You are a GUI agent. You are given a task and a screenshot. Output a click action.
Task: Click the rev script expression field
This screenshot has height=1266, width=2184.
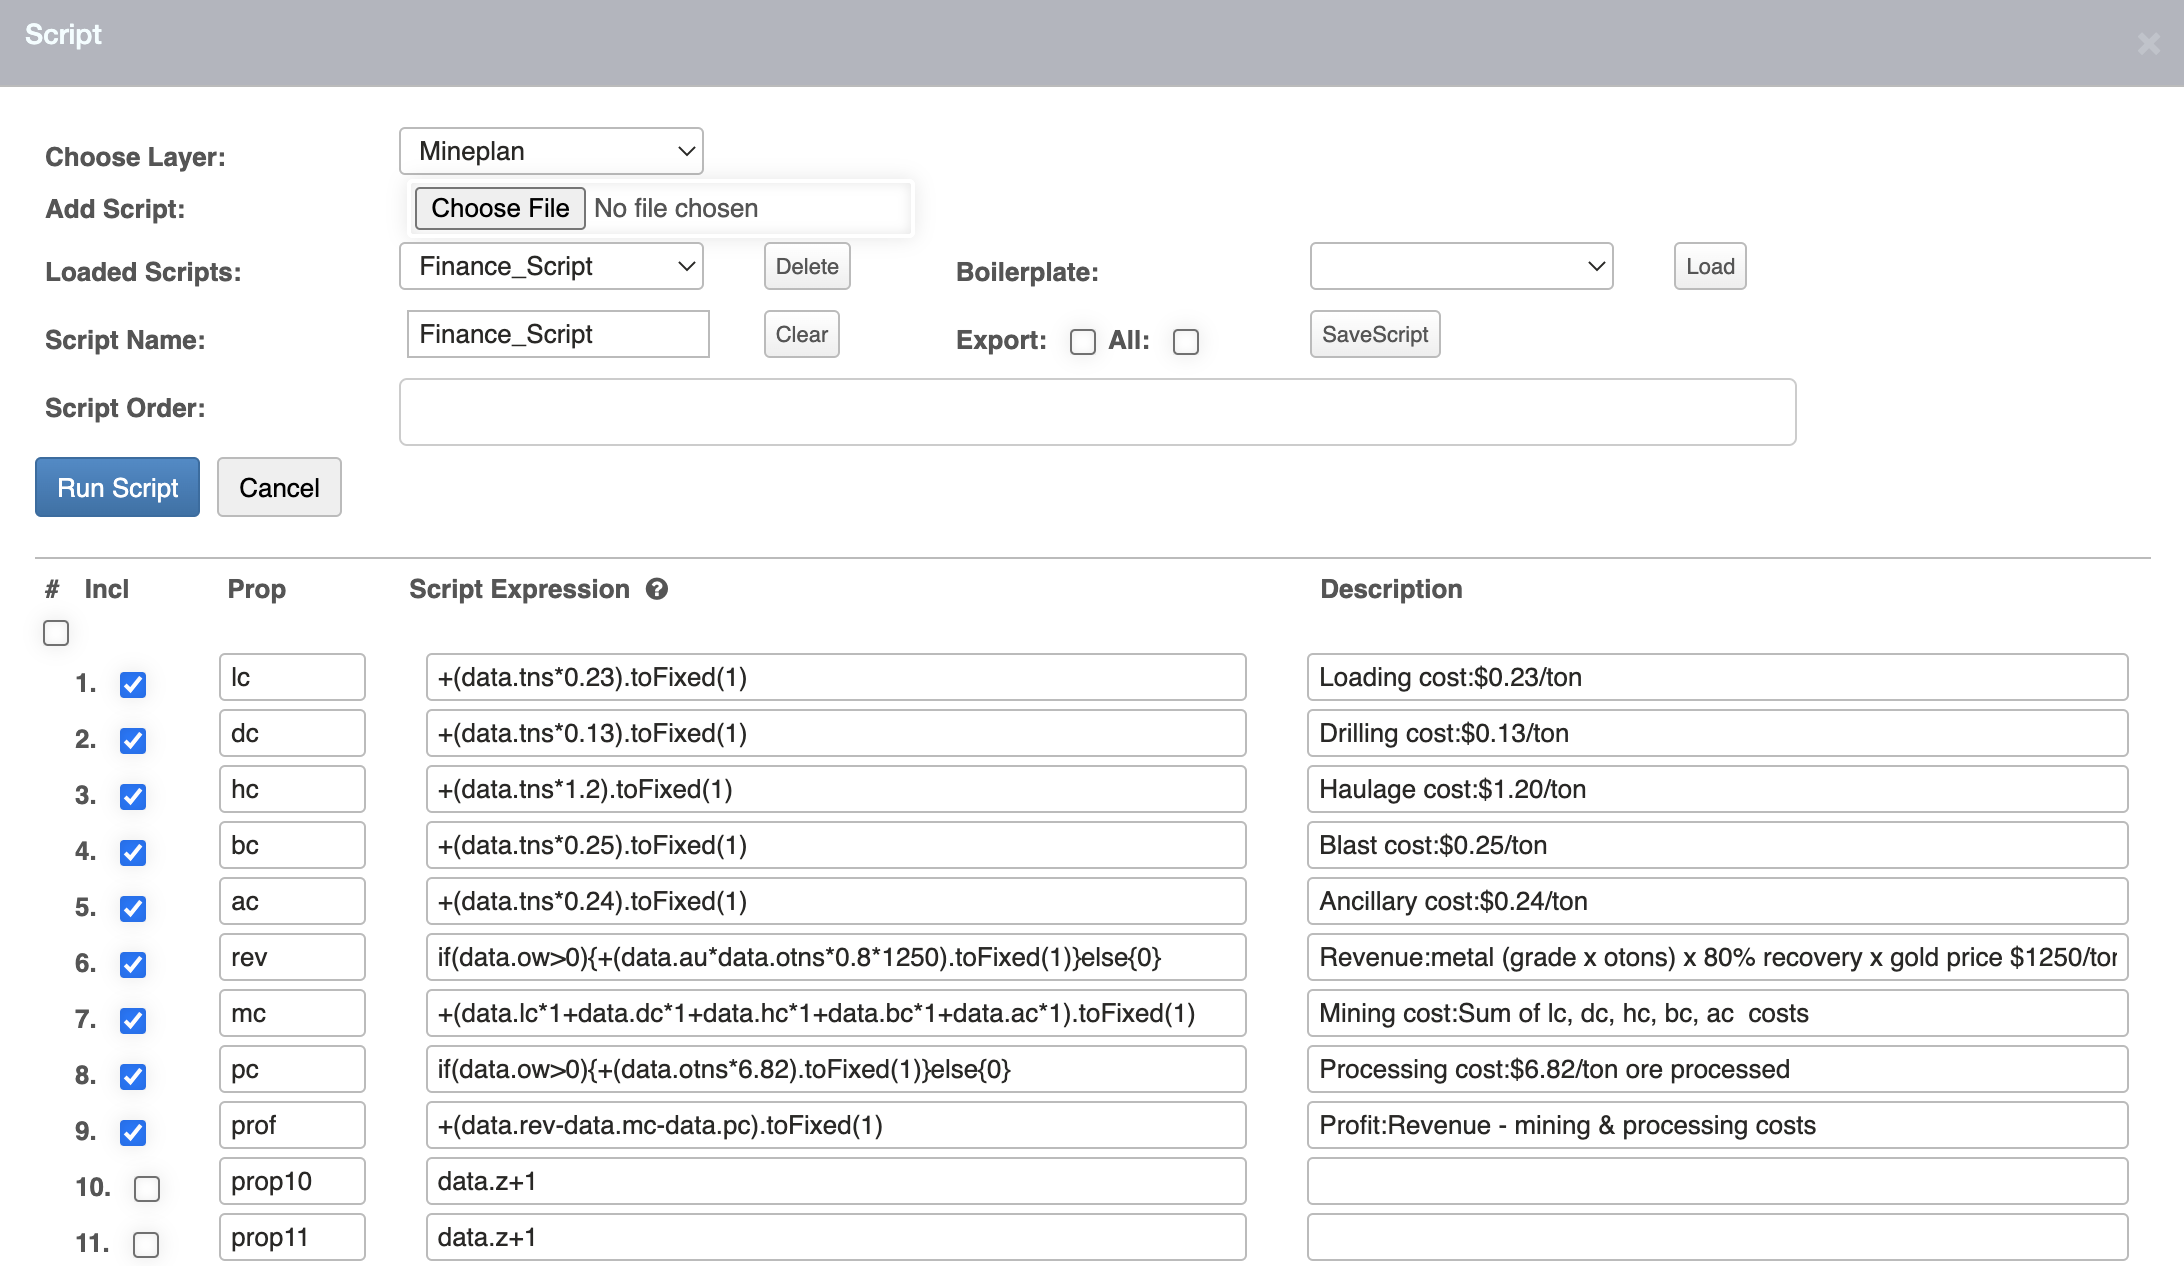pyautogui.click(x=835, y=957)
